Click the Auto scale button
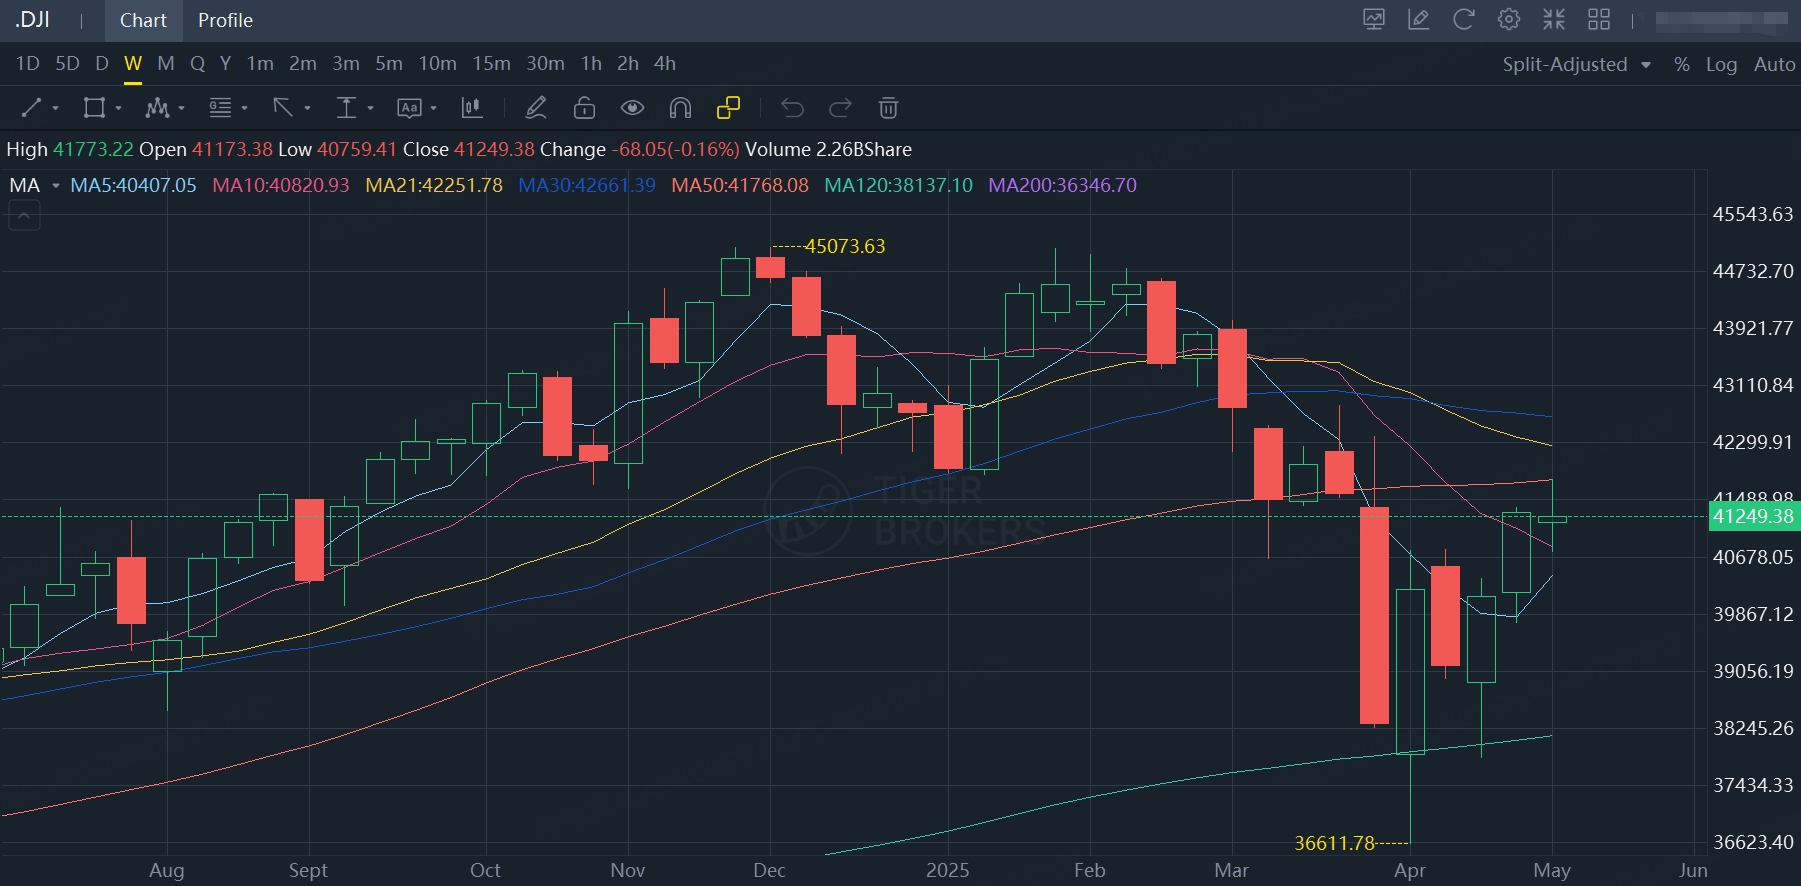Viewport: 1801px width, 886px height. 1774,64
